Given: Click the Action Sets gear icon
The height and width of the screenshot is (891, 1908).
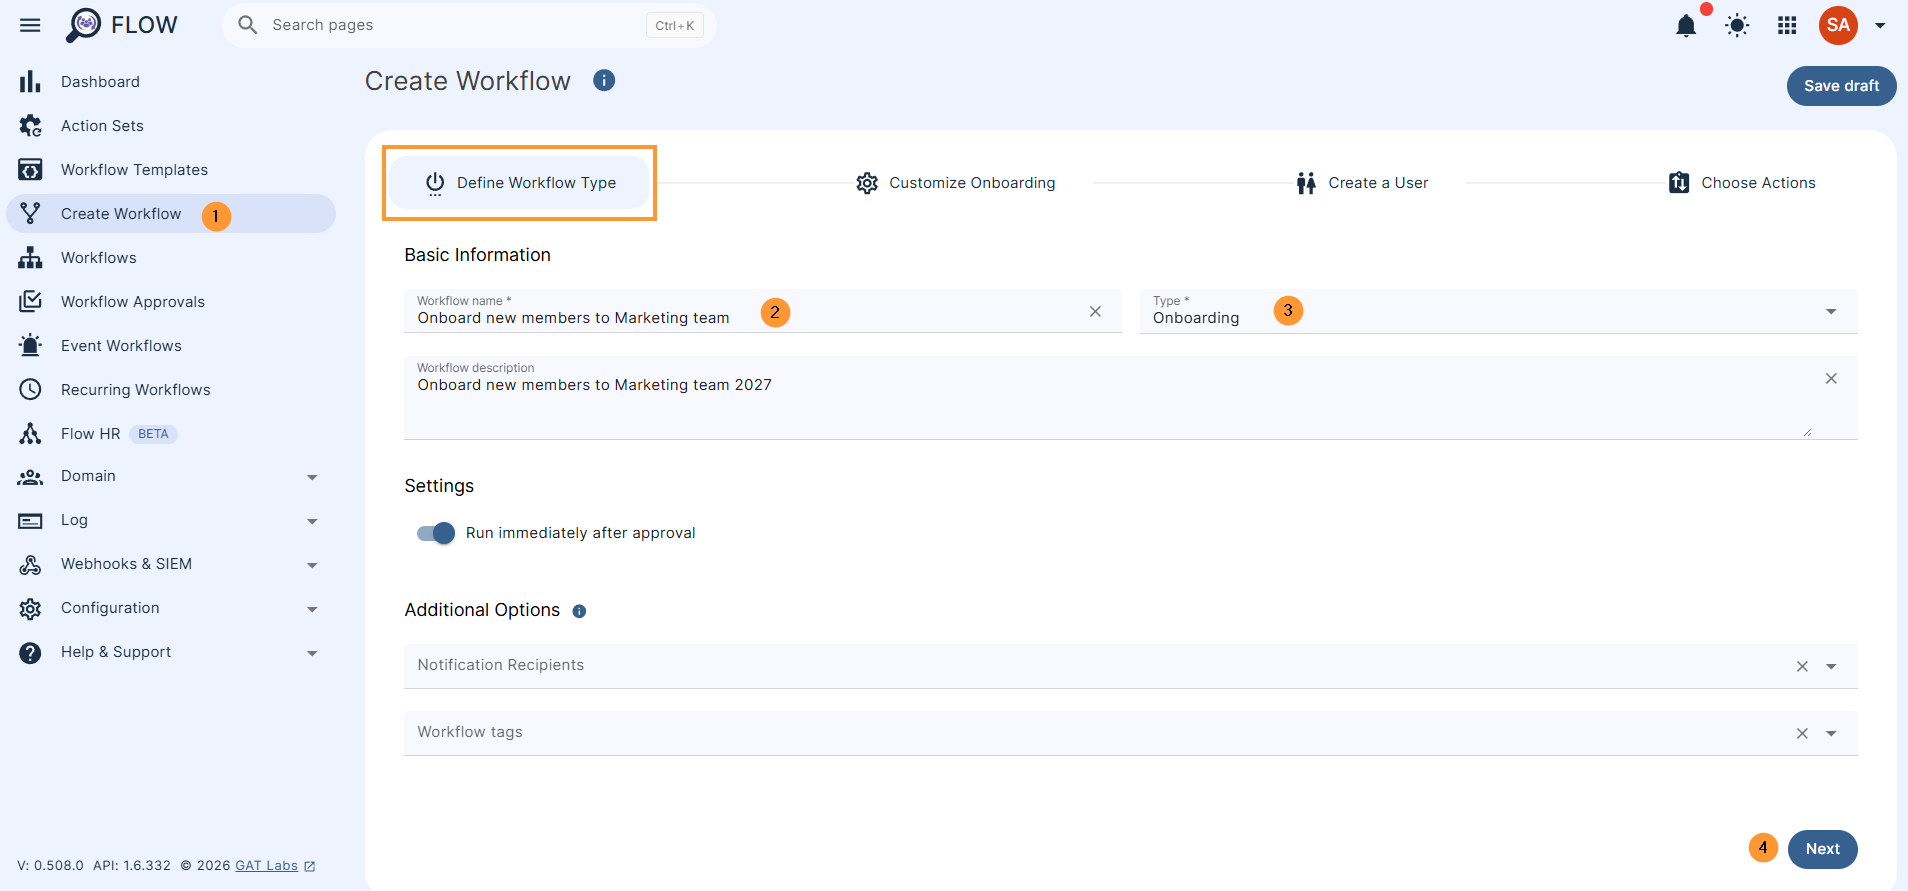Looking at the screenshot, I should (30, 126).
